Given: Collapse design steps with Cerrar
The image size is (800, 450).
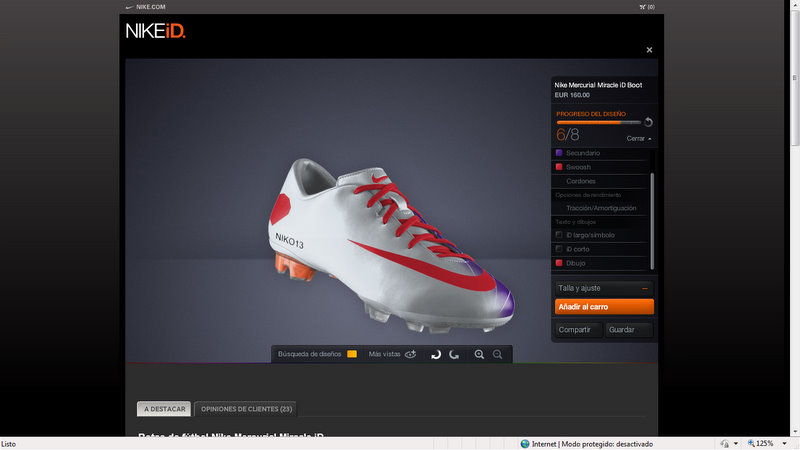Looking at the screenshot, I should 639,138.
